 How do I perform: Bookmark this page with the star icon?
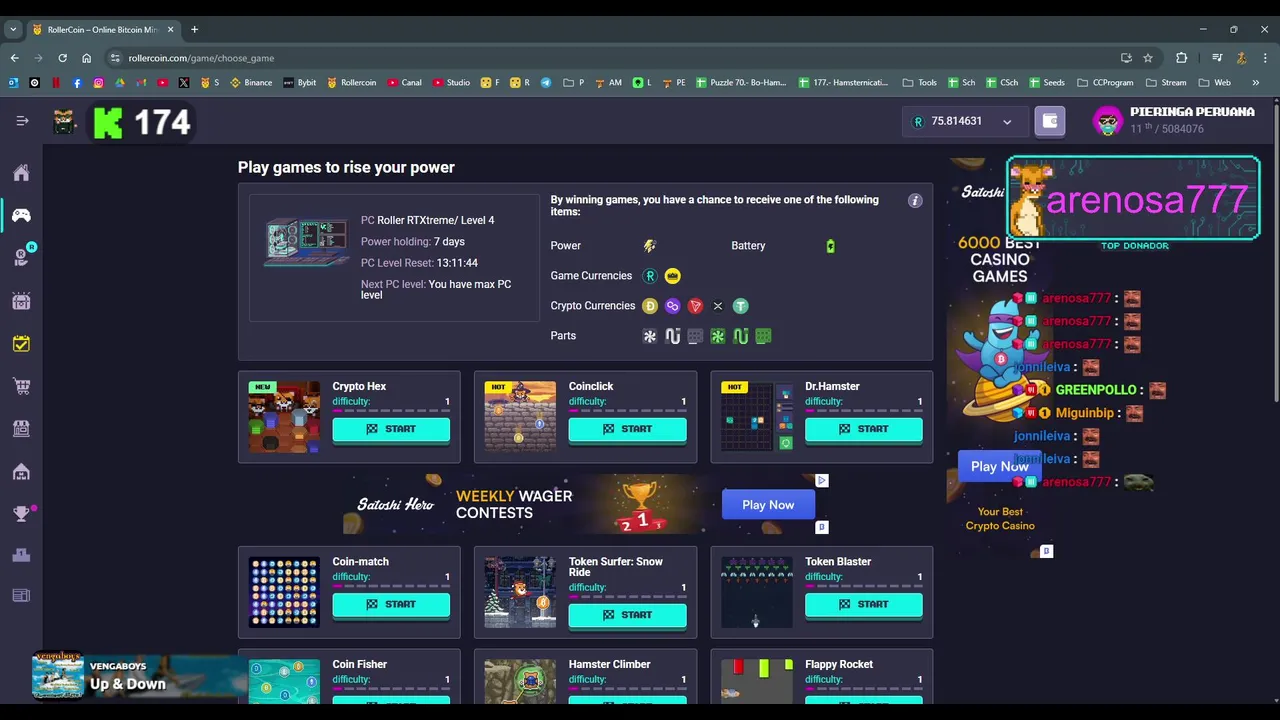(x=1148, y=58)
